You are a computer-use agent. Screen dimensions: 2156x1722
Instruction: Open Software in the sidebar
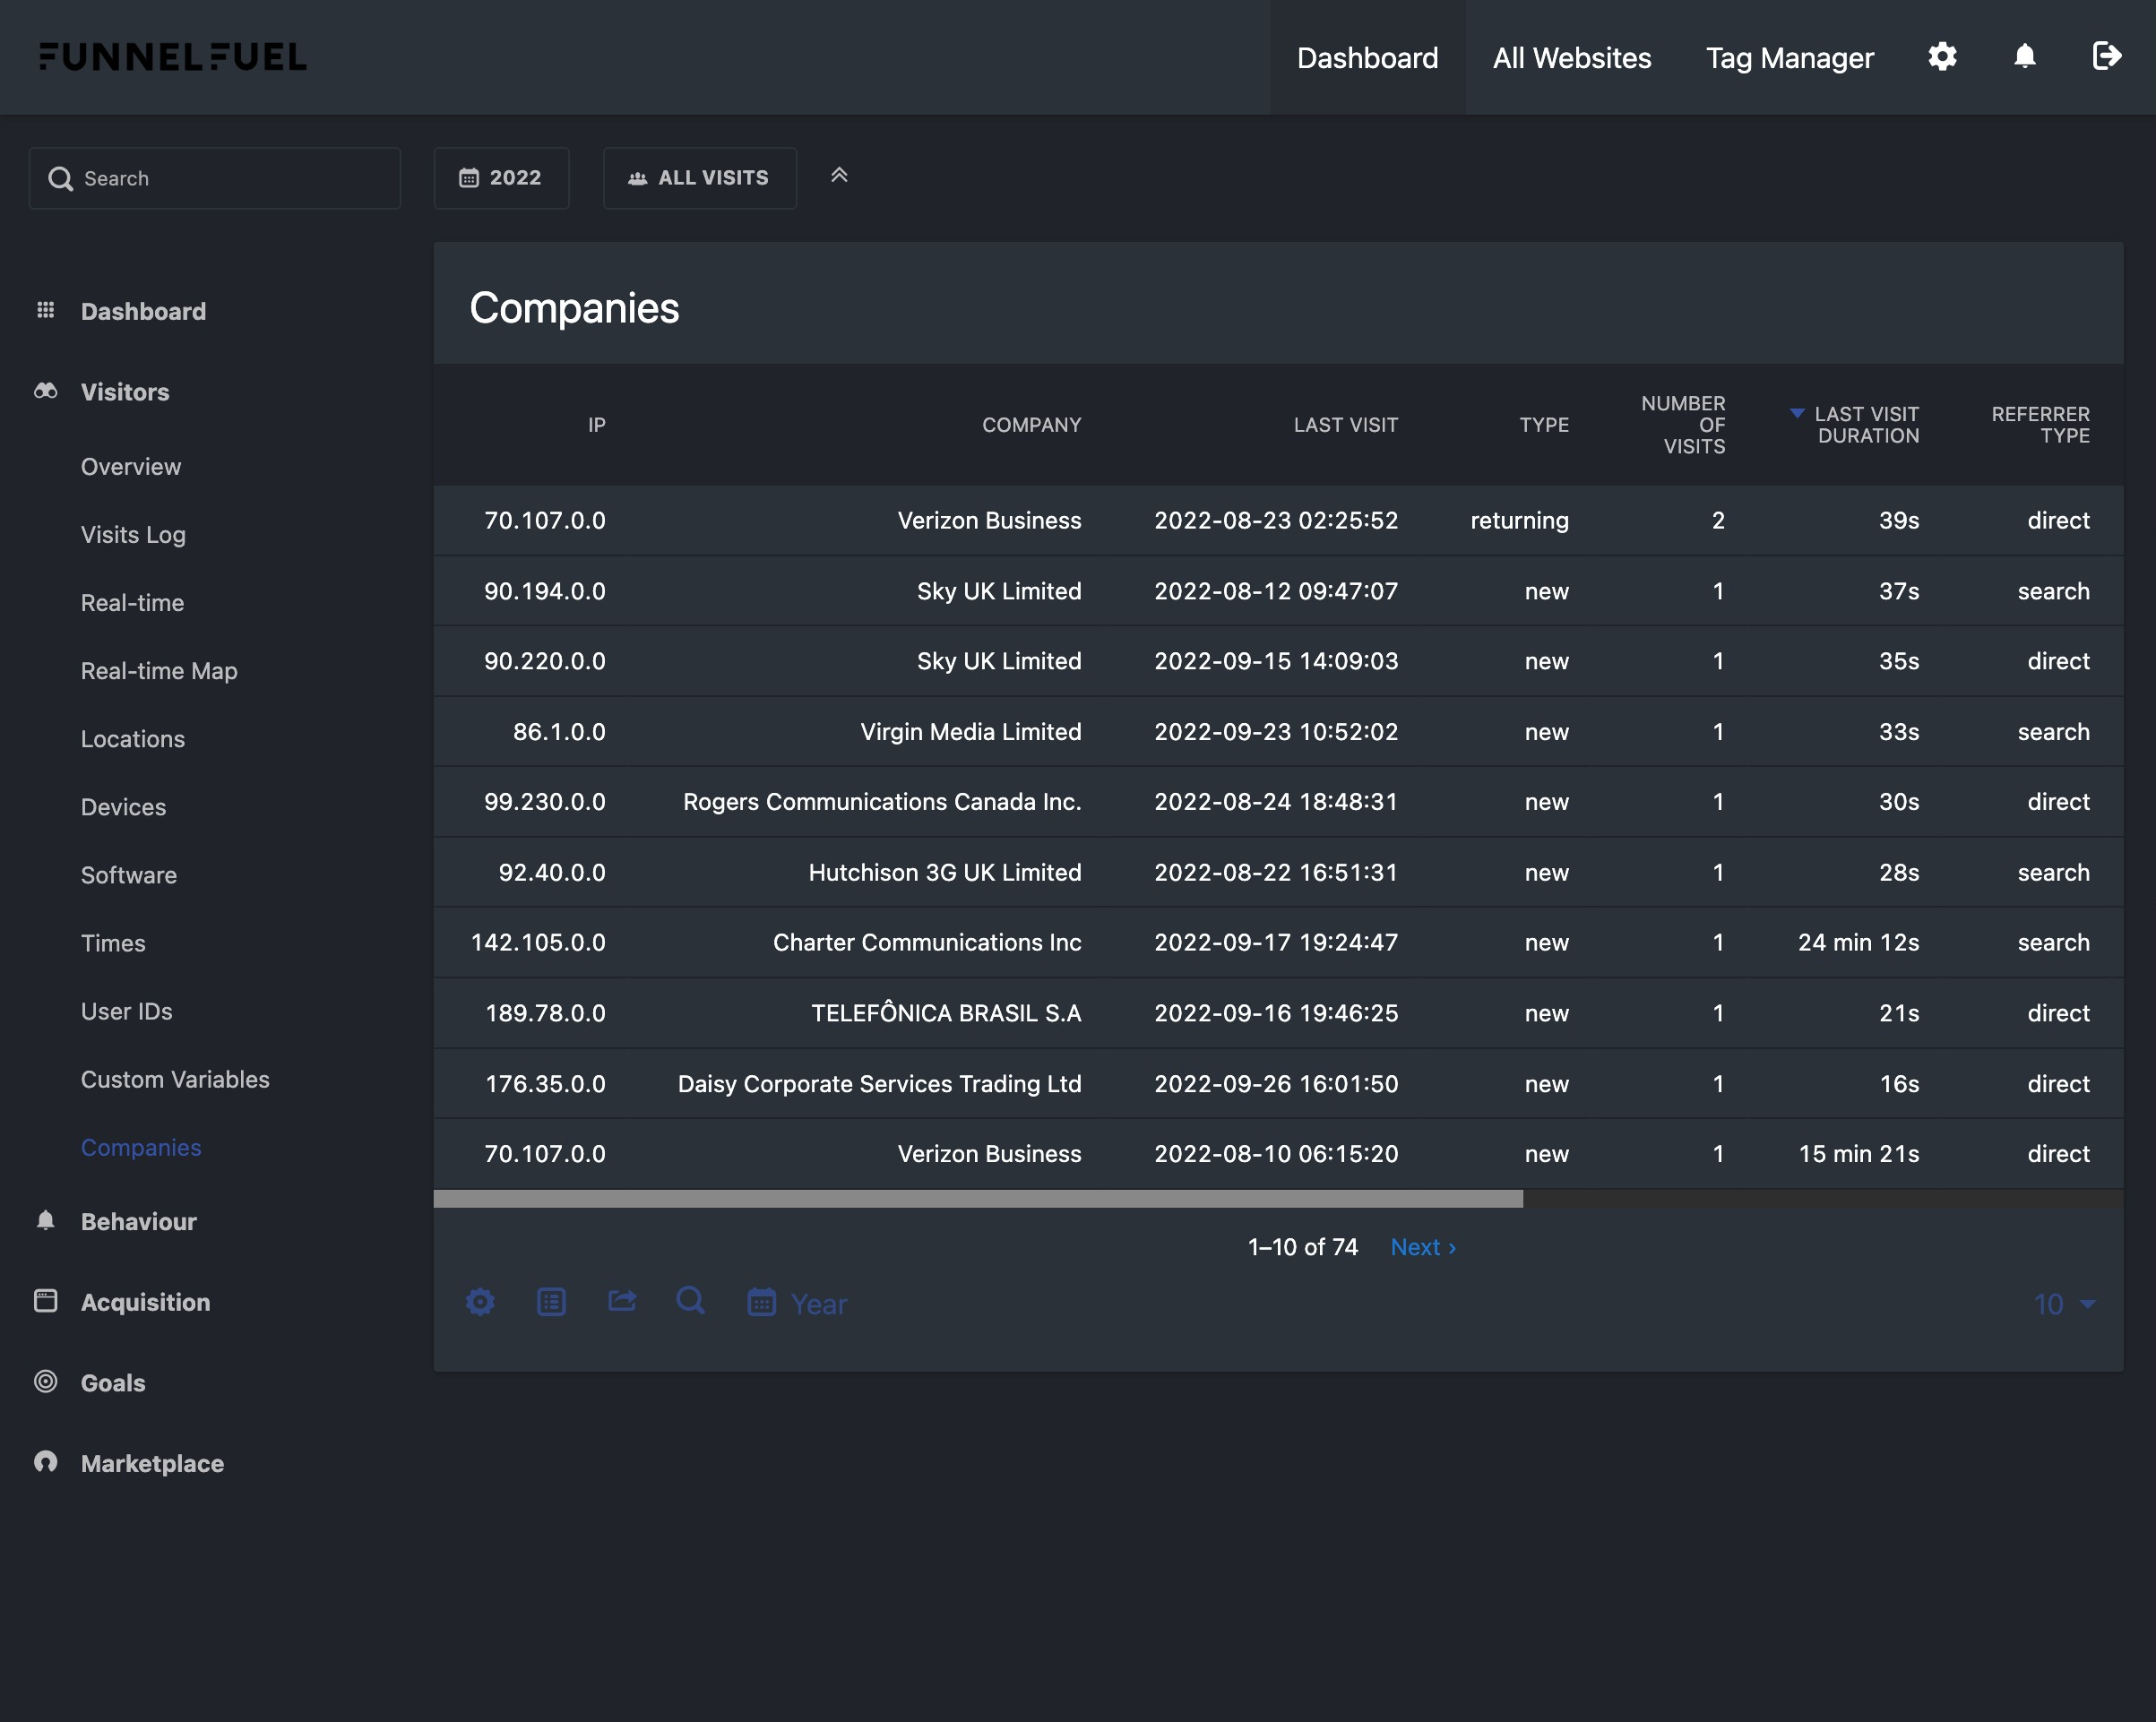click(129, 875)
